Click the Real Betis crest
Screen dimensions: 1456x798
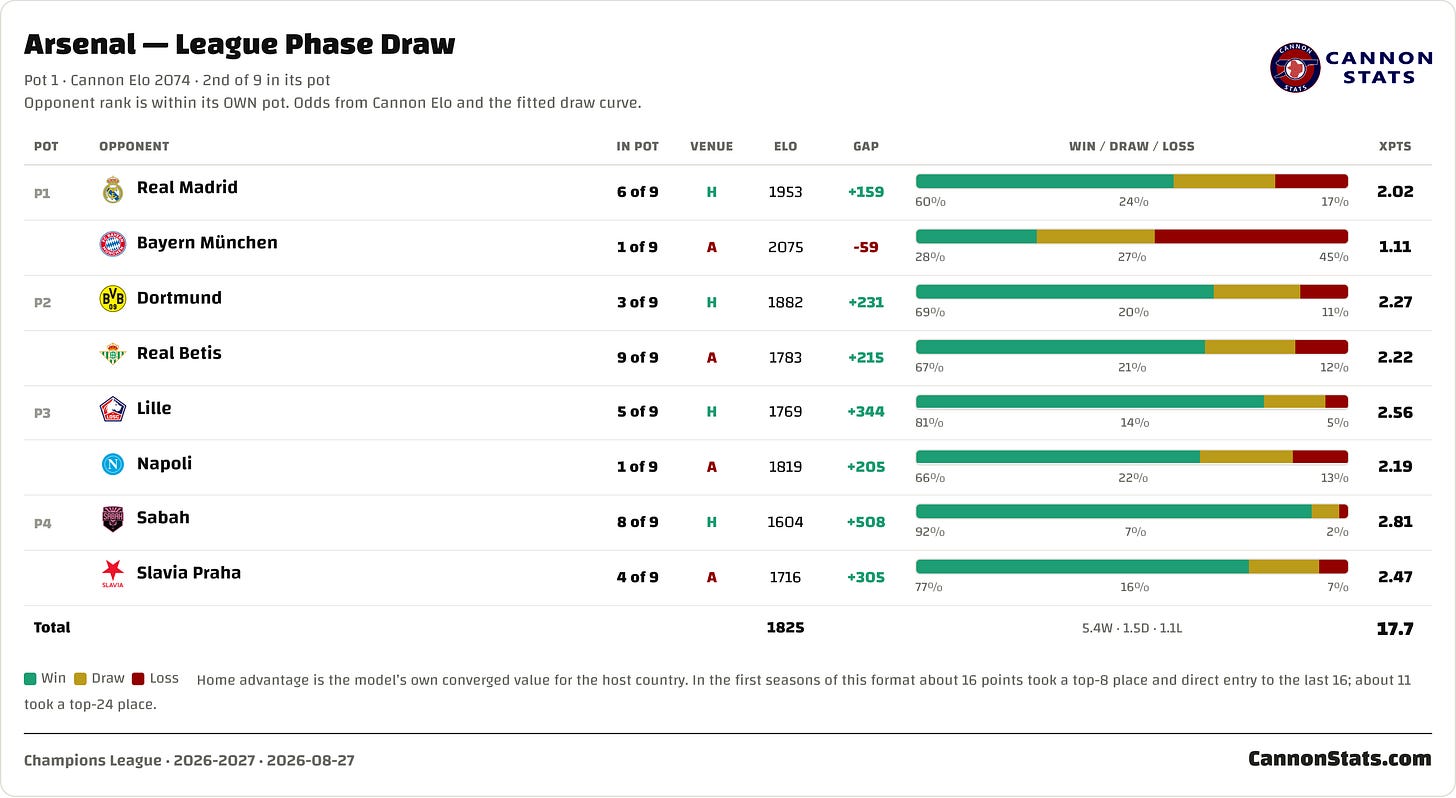click(113, 353)
